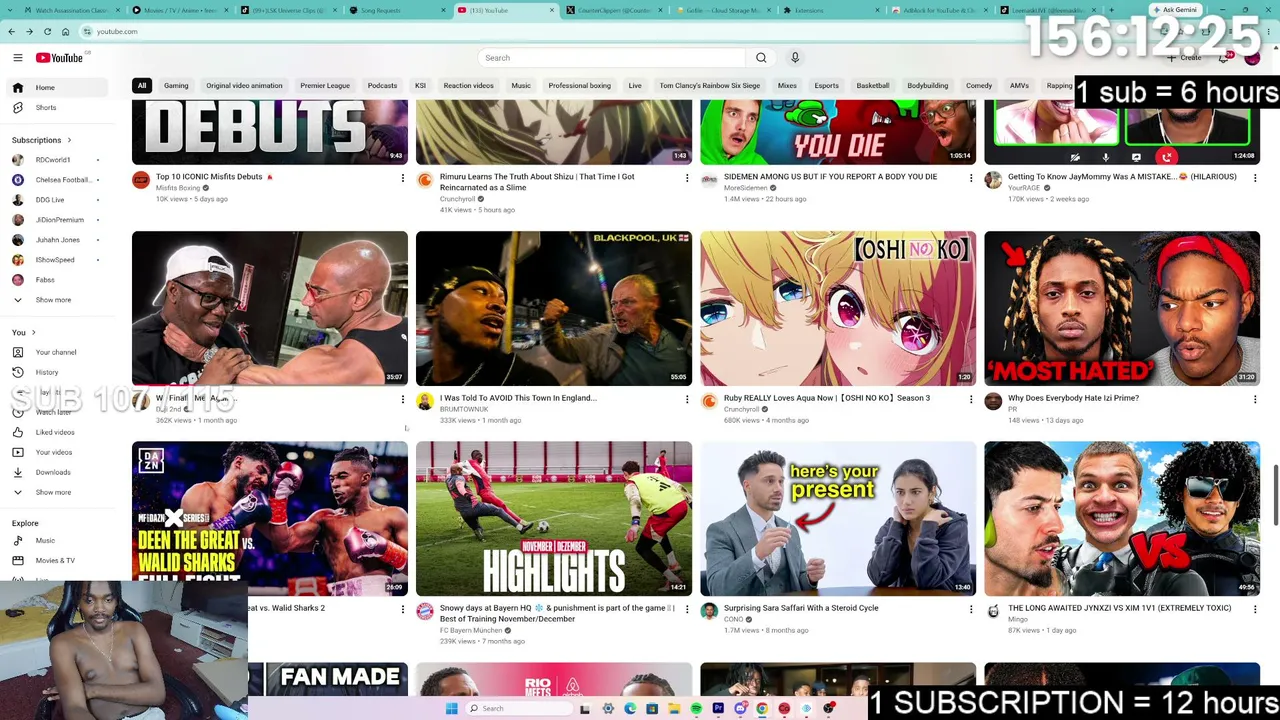Open options menu for SIDEMEN AMONG US video

click(x=971, y=178)
